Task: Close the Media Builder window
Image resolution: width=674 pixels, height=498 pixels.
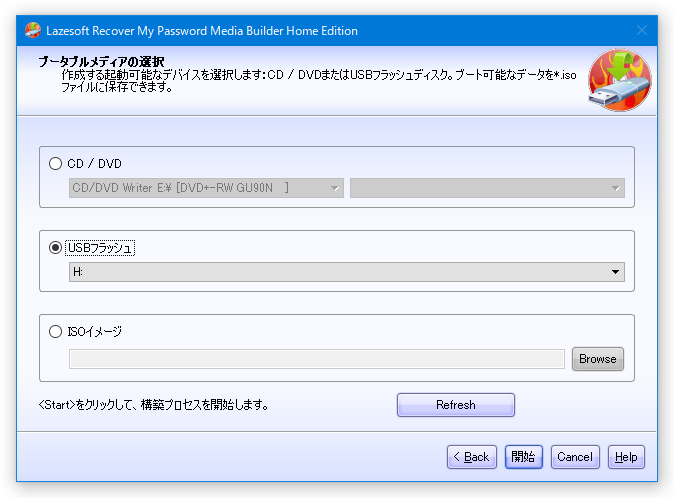Action: tap(642, 31)
